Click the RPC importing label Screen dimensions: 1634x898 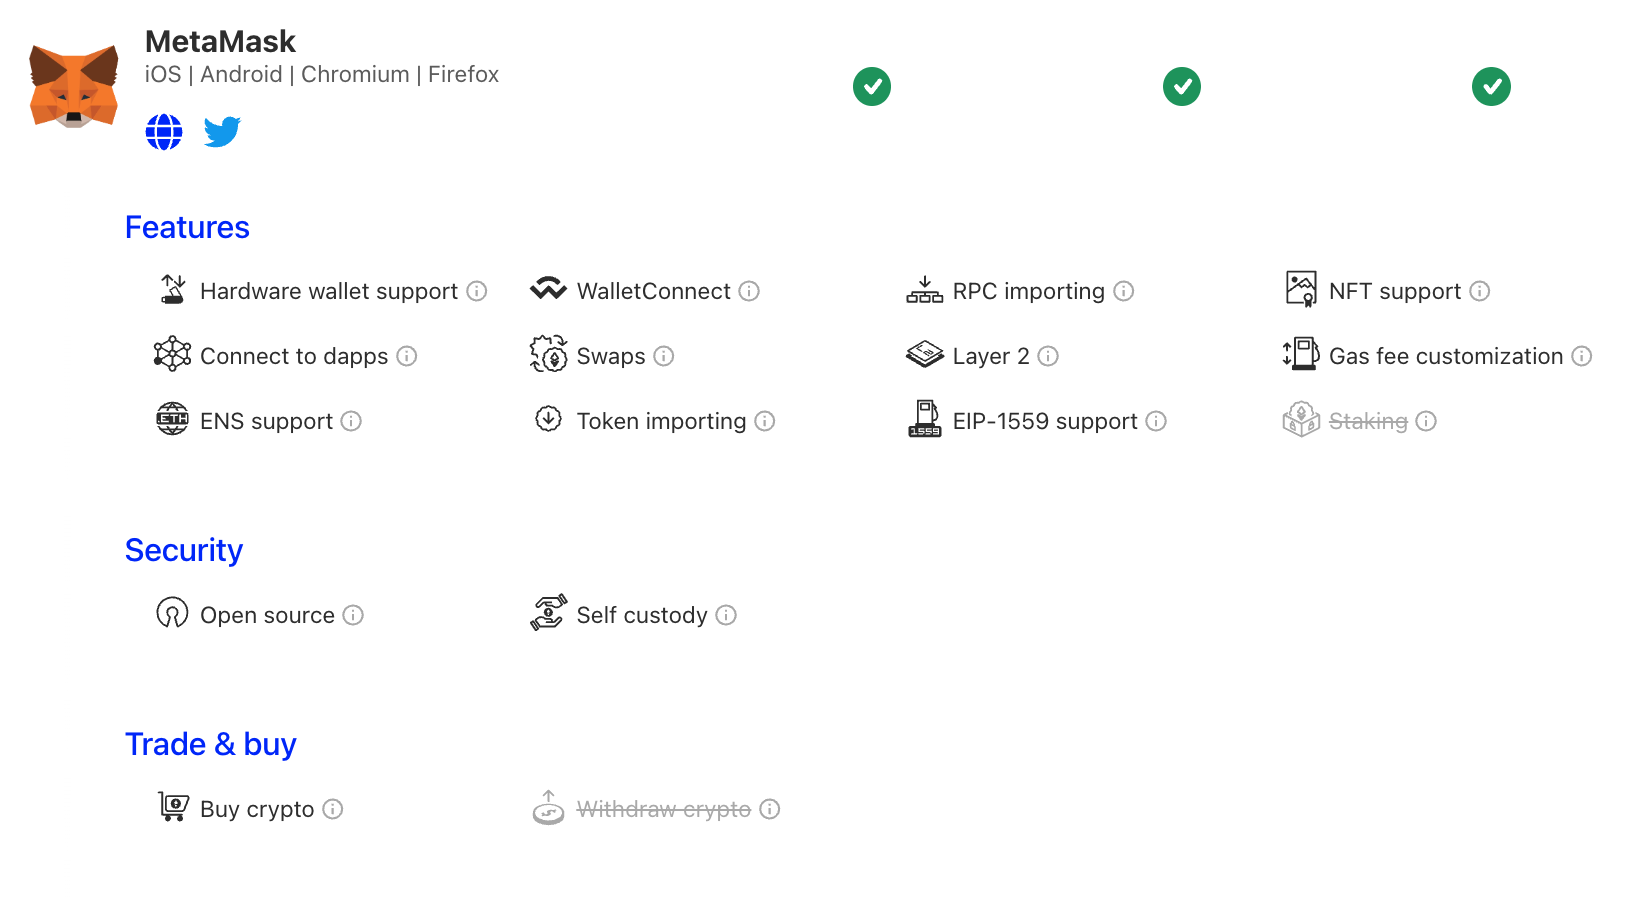pos(1029,291)
